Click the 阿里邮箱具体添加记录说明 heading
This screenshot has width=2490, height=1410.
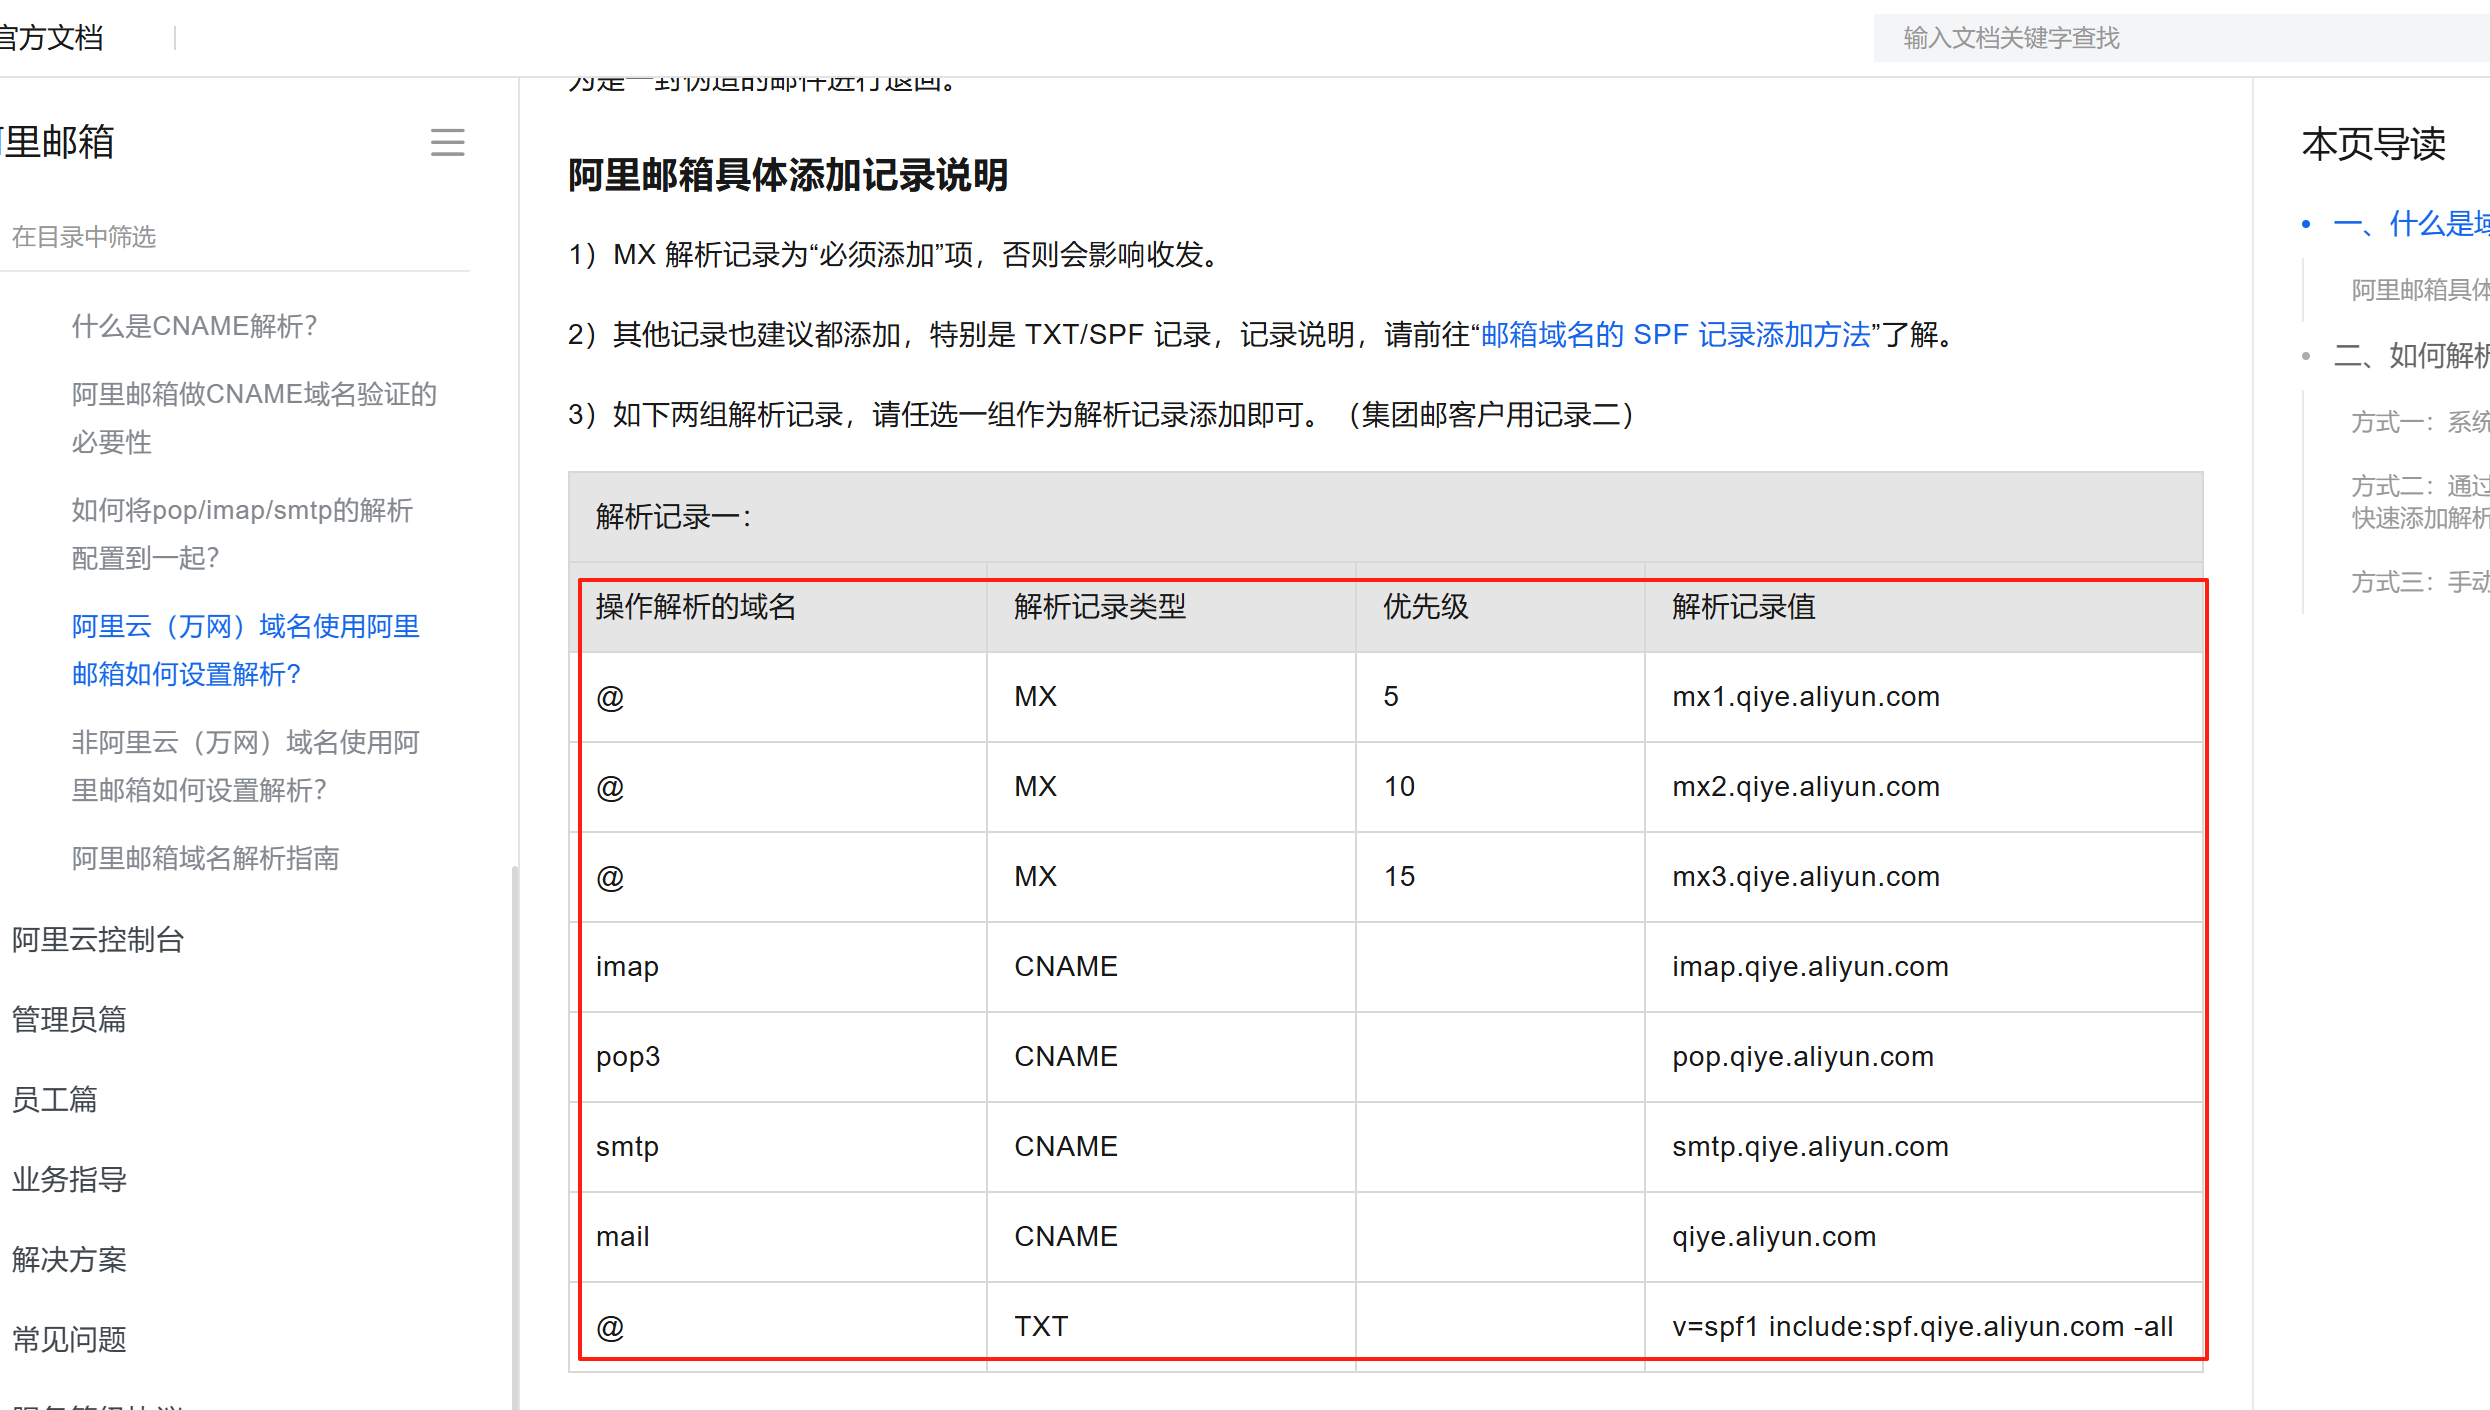pos(788,175)
